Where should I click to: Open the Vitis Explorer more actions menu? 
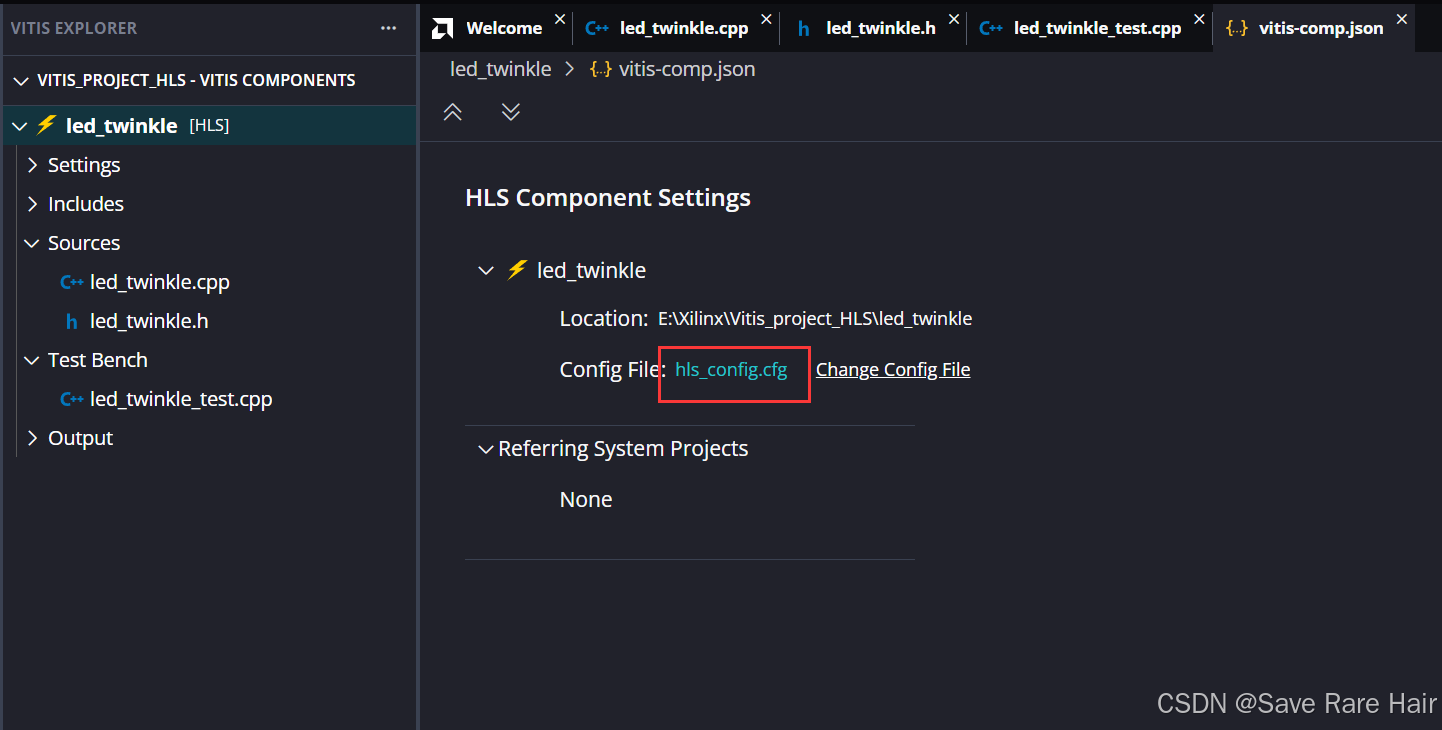(x=388, y=28)
